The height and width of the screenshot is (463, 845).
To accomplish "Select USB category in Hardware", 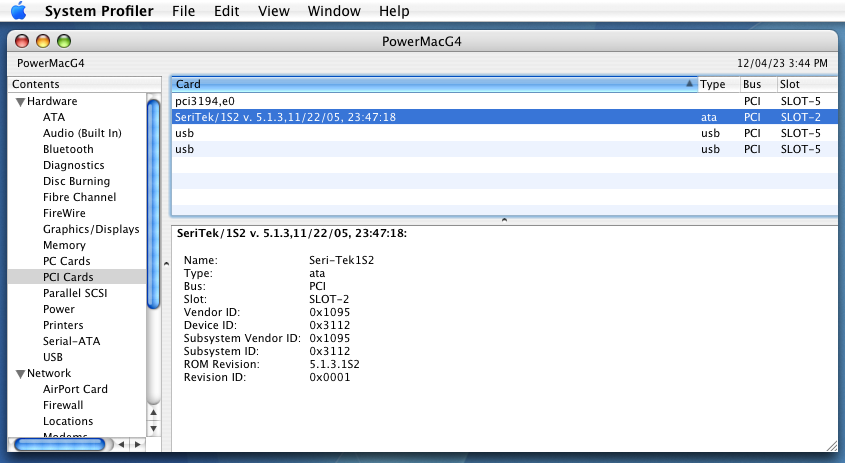I will coord(53,357).
